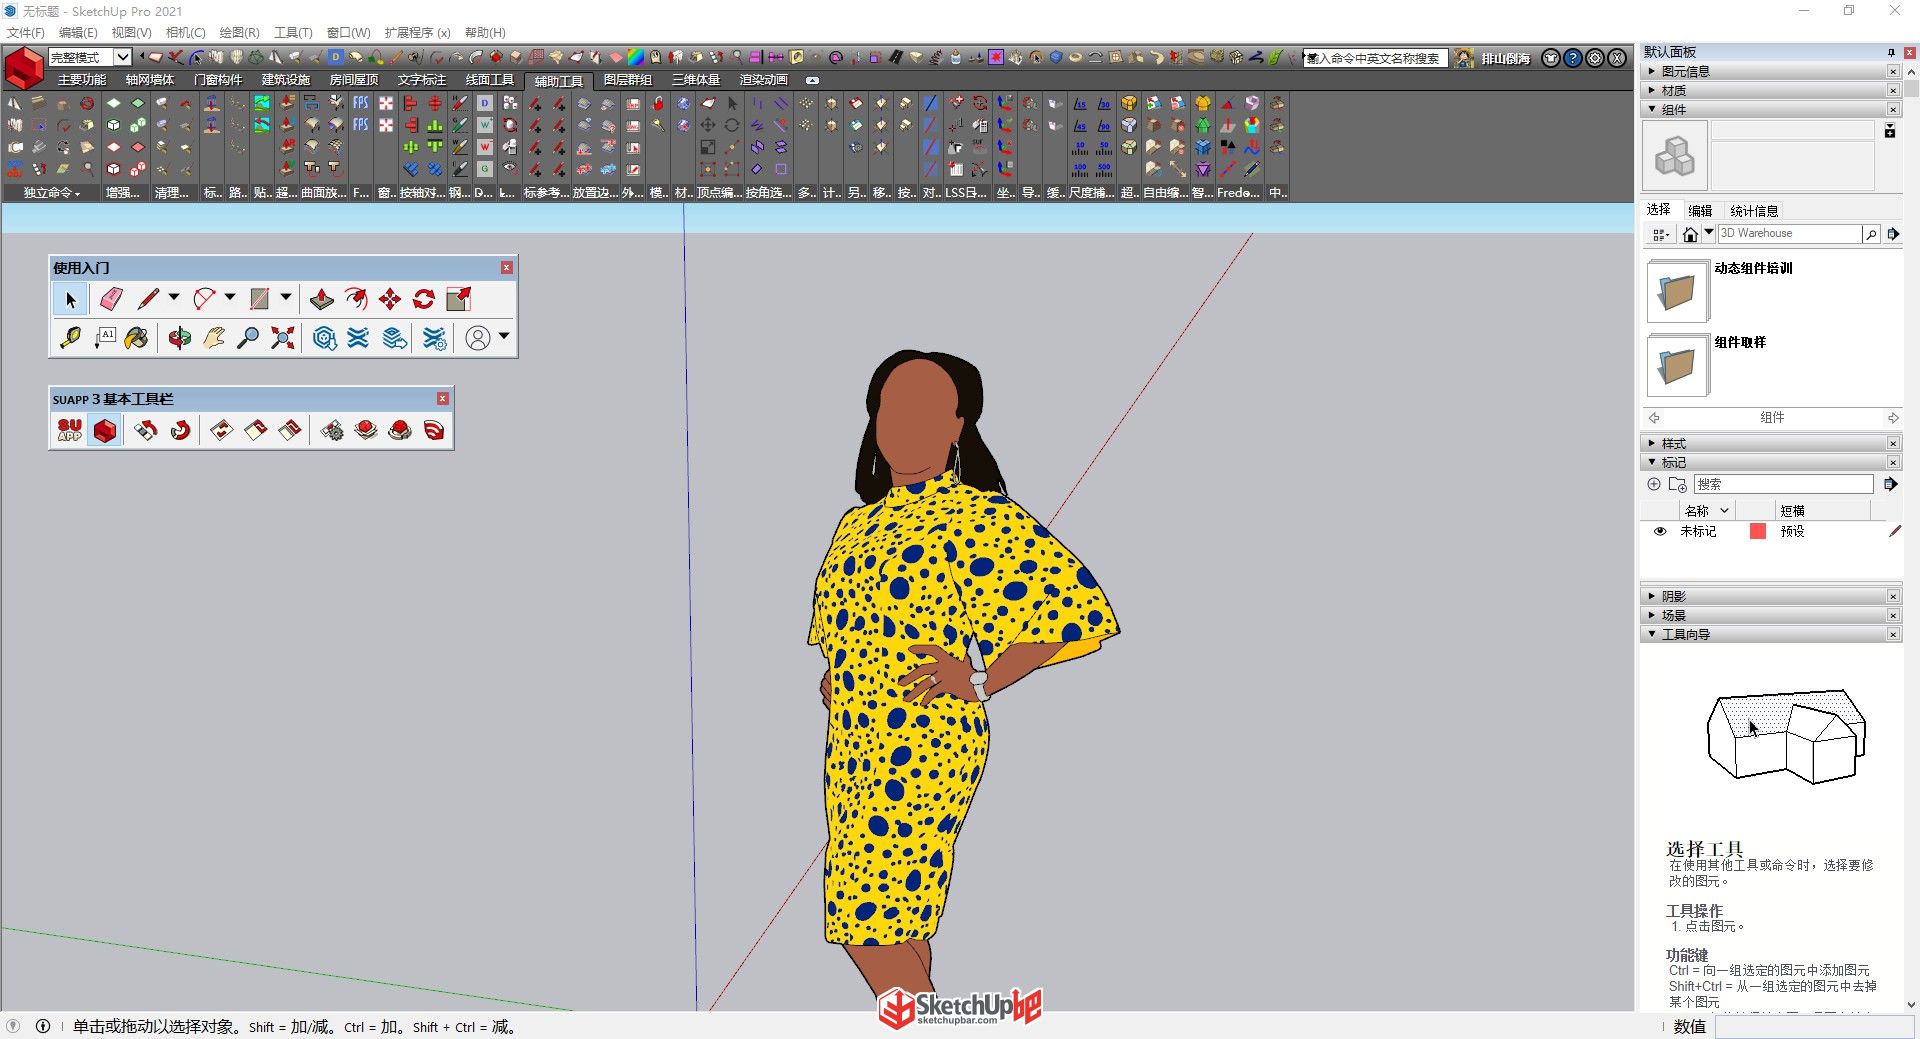Collapse the 标记 panel
Viewport: 1920px width, 1039px height.
point(1770,462)
